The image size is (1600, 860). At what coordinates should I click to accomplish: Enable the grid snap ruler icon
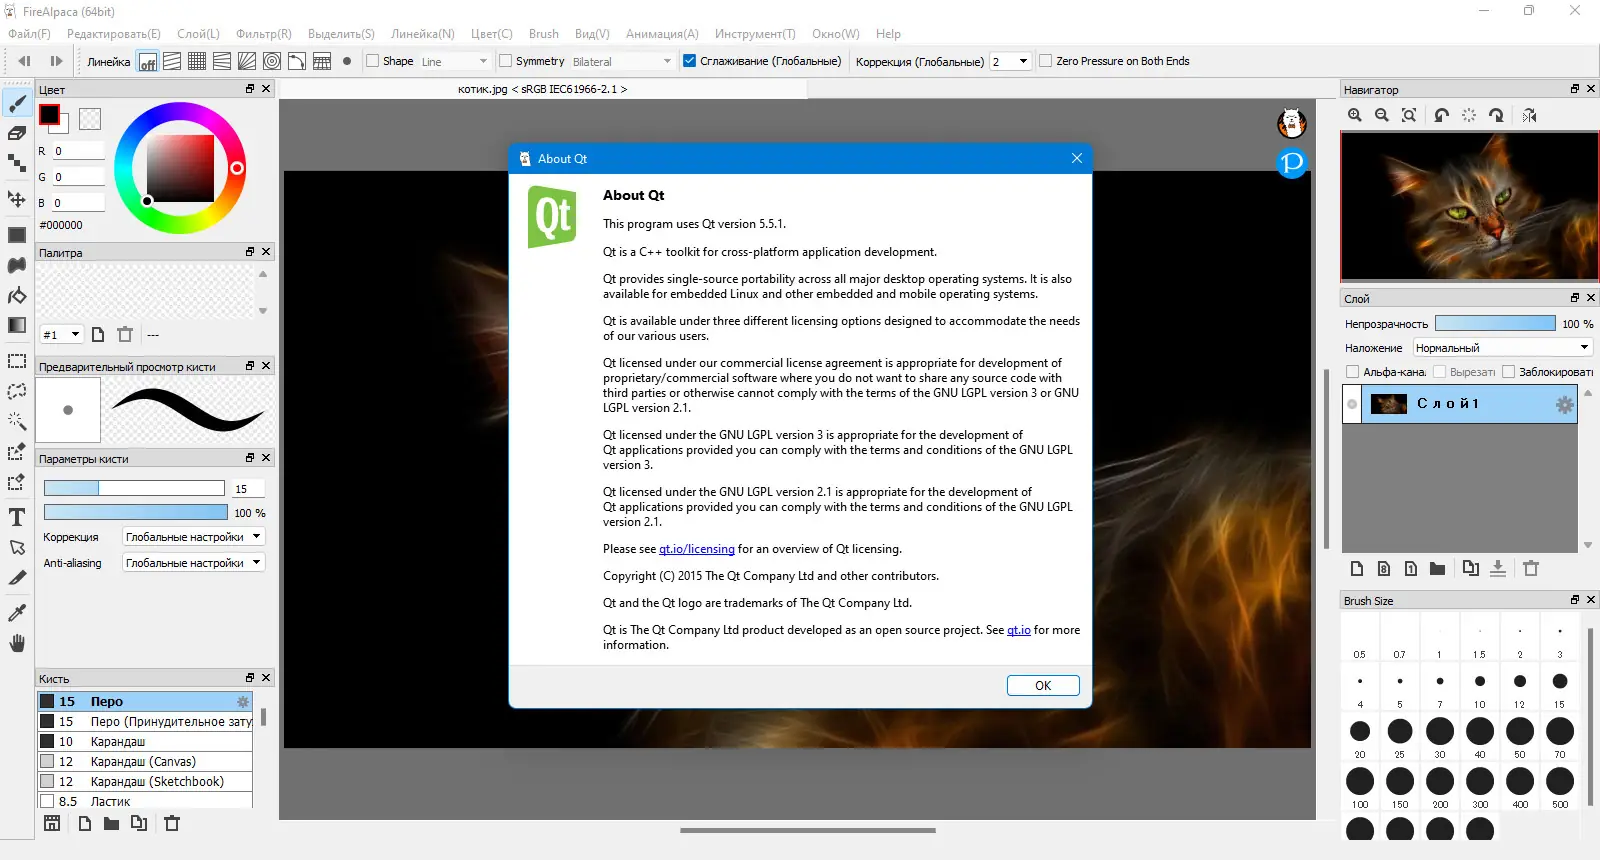tap(197, 61)
